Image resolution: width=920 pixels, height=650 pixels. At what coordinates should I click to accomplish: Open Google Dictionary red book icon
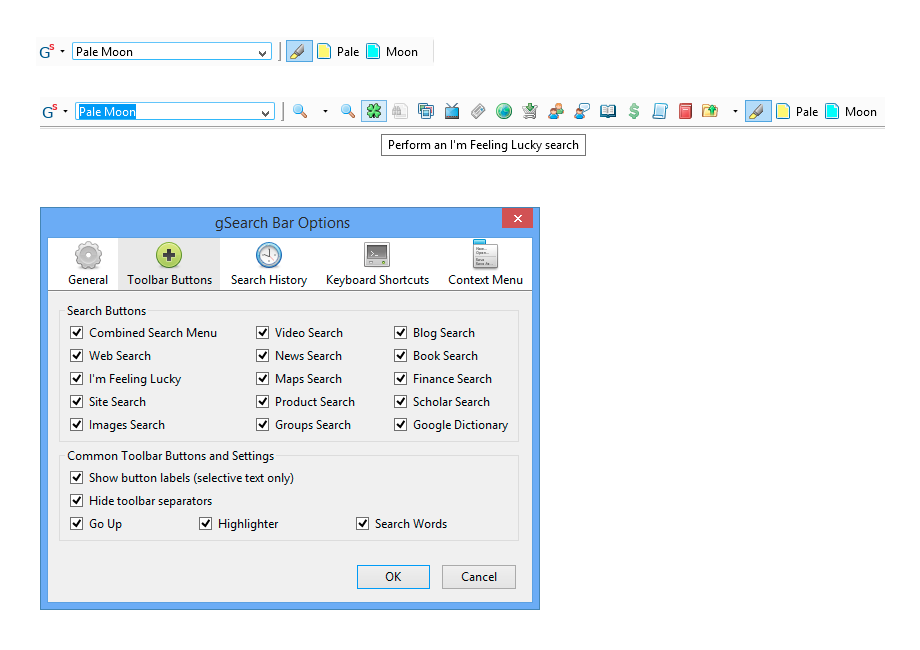pyautogui.click(x=685, y=111)
